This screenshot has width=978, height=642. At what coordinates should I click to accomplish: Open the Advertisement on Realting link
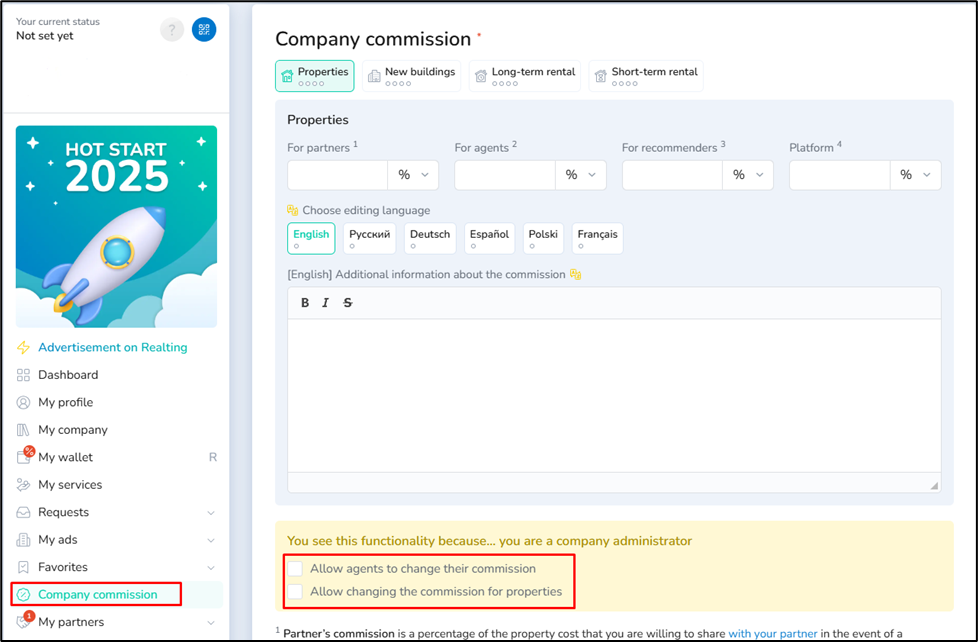[112, 348]
